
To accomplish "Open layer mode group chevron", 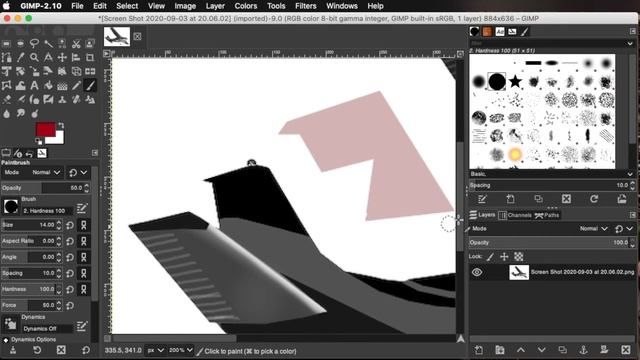I will pos(630,229).
